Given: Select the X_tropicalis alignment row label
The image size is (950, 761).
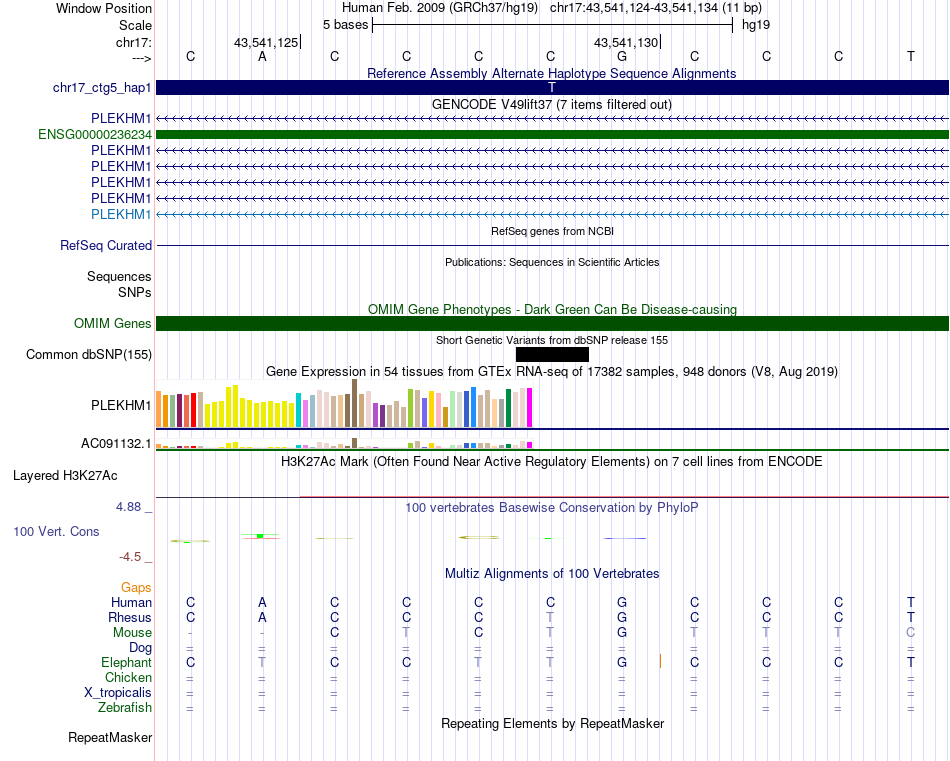Looking at the screenshot, I should [118, 693].
